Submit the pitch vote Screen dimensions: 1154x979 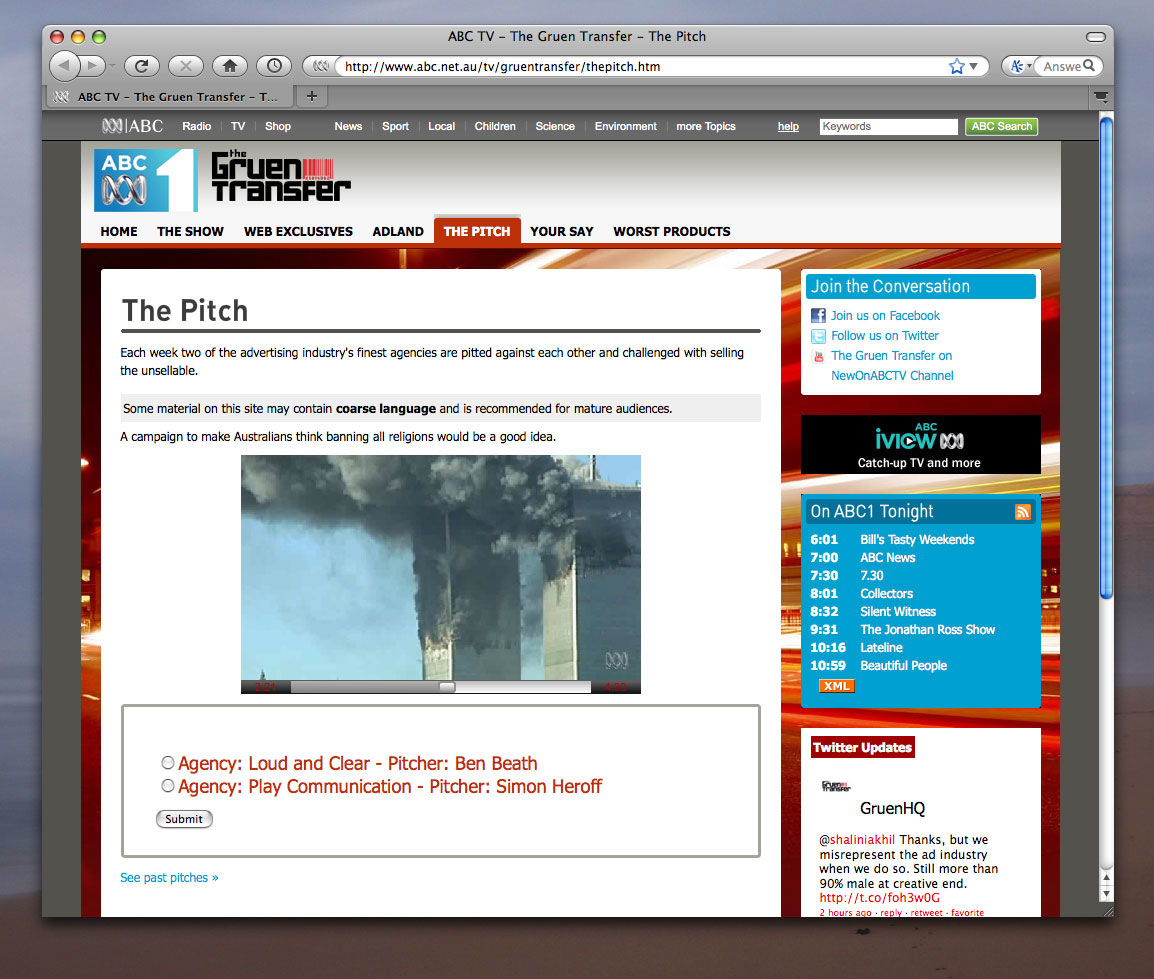click(184, 819)
